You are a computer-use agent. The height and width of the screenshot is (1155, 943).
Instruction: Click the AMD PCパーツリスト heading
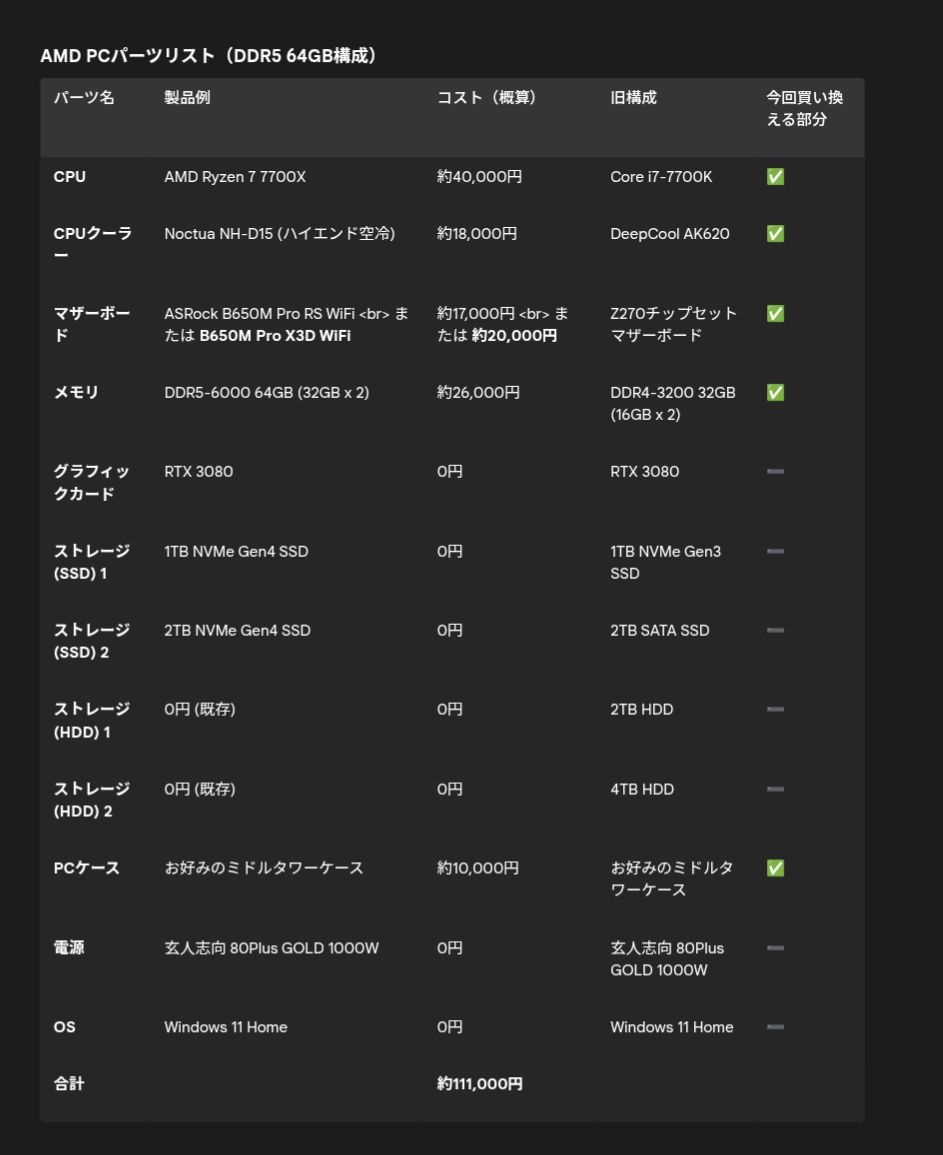[x=208, y=56]
